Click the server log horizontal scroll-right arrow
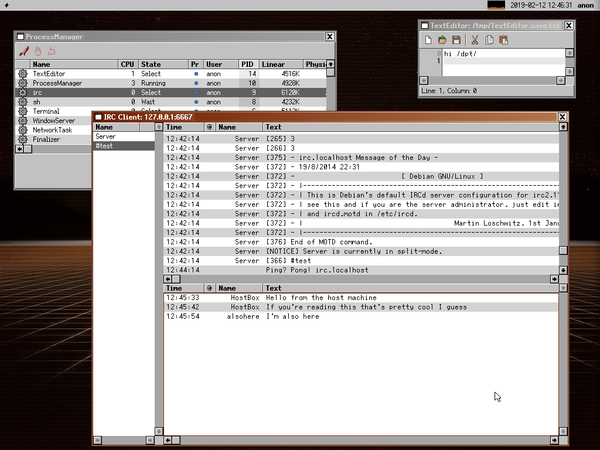This screenshot has height=450, width=600. click(x=554, y=279)
